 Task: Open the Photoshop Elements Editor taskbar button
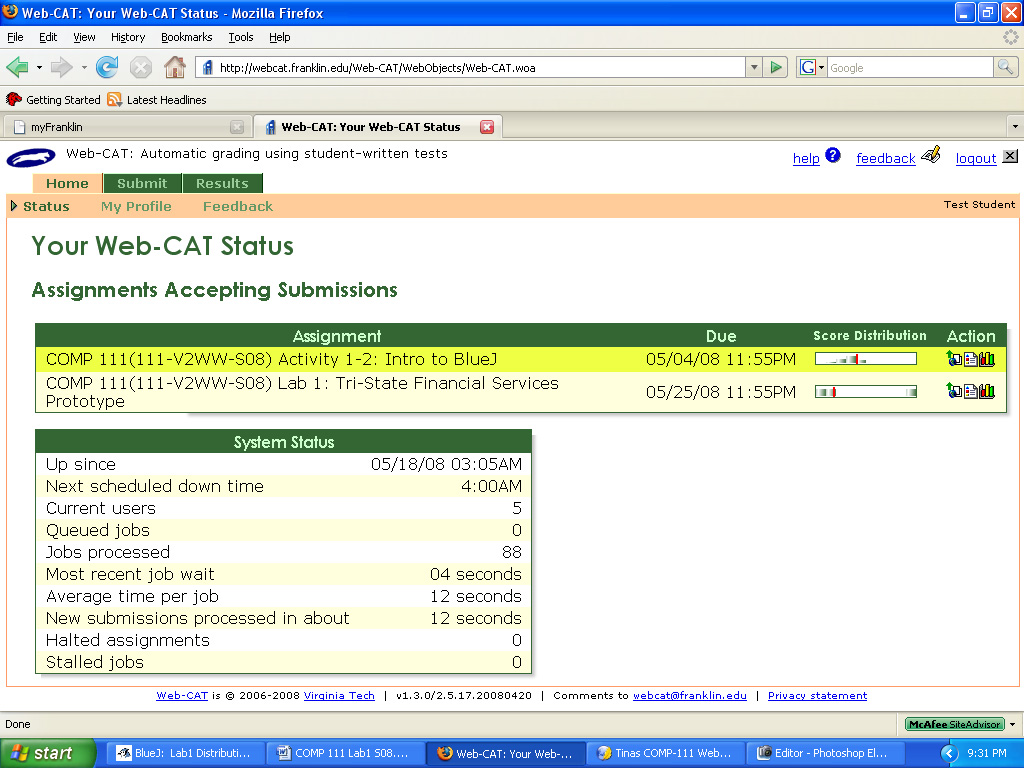pos(825,754)
